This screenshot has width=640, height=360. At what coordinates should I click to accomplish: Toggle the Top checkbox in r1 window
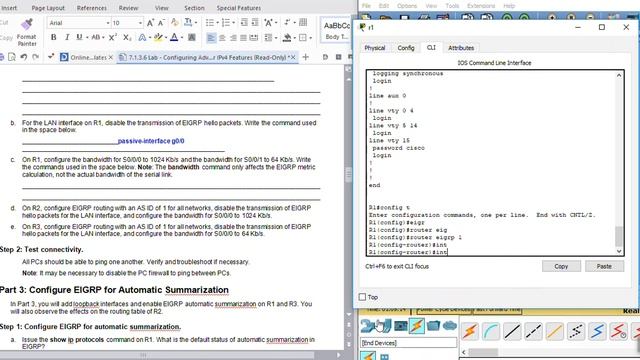click(362, 297)
